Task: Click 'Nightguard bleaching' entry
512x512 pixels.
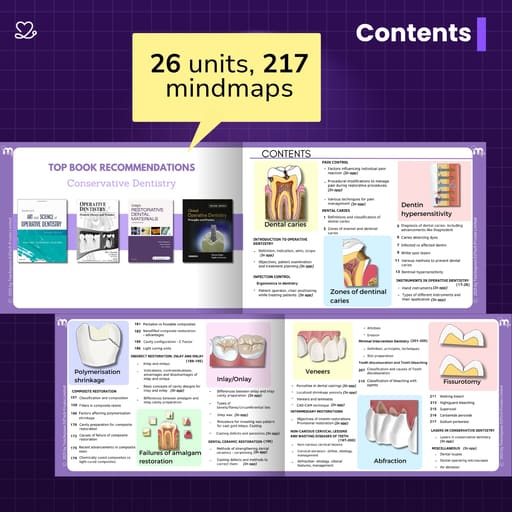Action: [x=457, y=403]
